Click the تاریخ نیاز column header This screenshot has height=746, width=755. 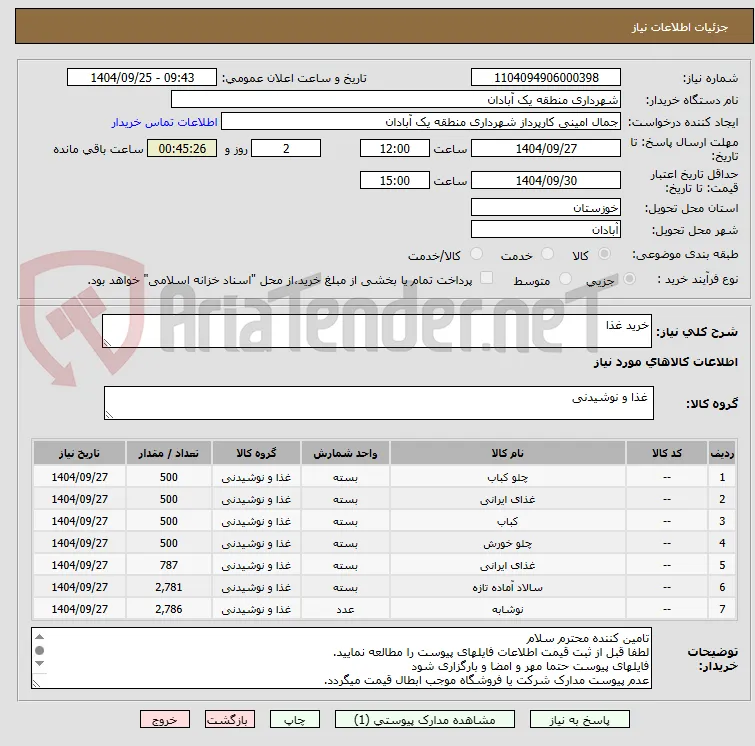pos(79,453)
